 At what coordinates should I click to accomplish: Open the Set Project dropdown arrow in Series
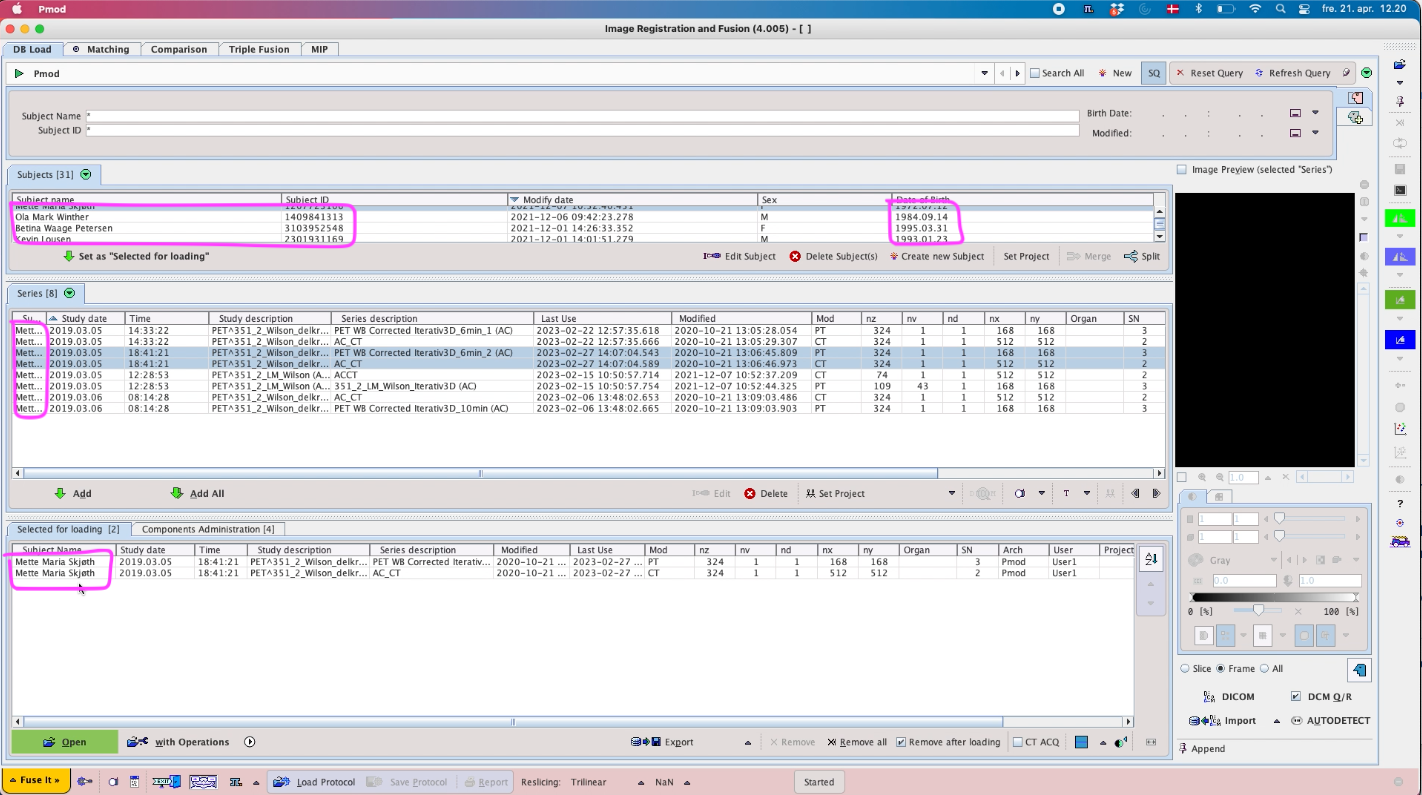(x=952, y=493)
